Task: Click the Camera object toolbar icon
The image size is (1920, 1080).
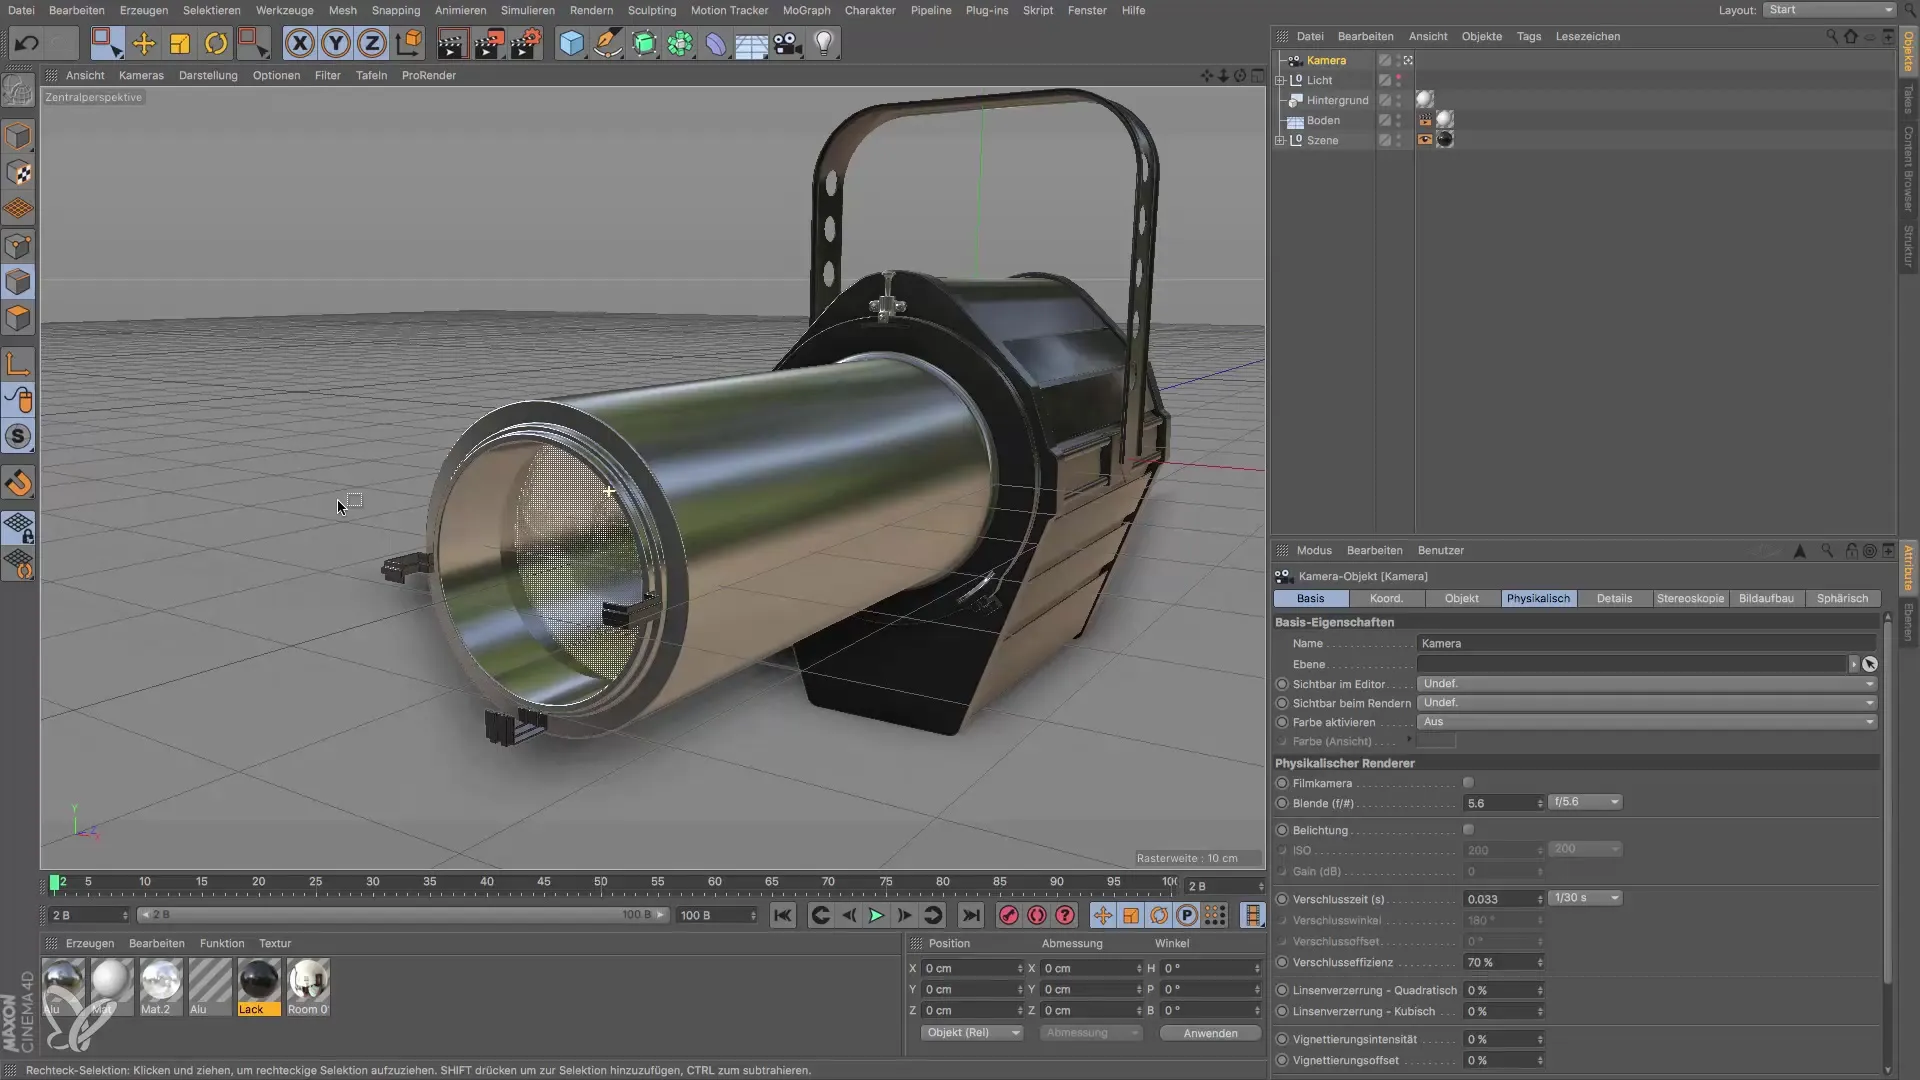Action: point(788,43)
